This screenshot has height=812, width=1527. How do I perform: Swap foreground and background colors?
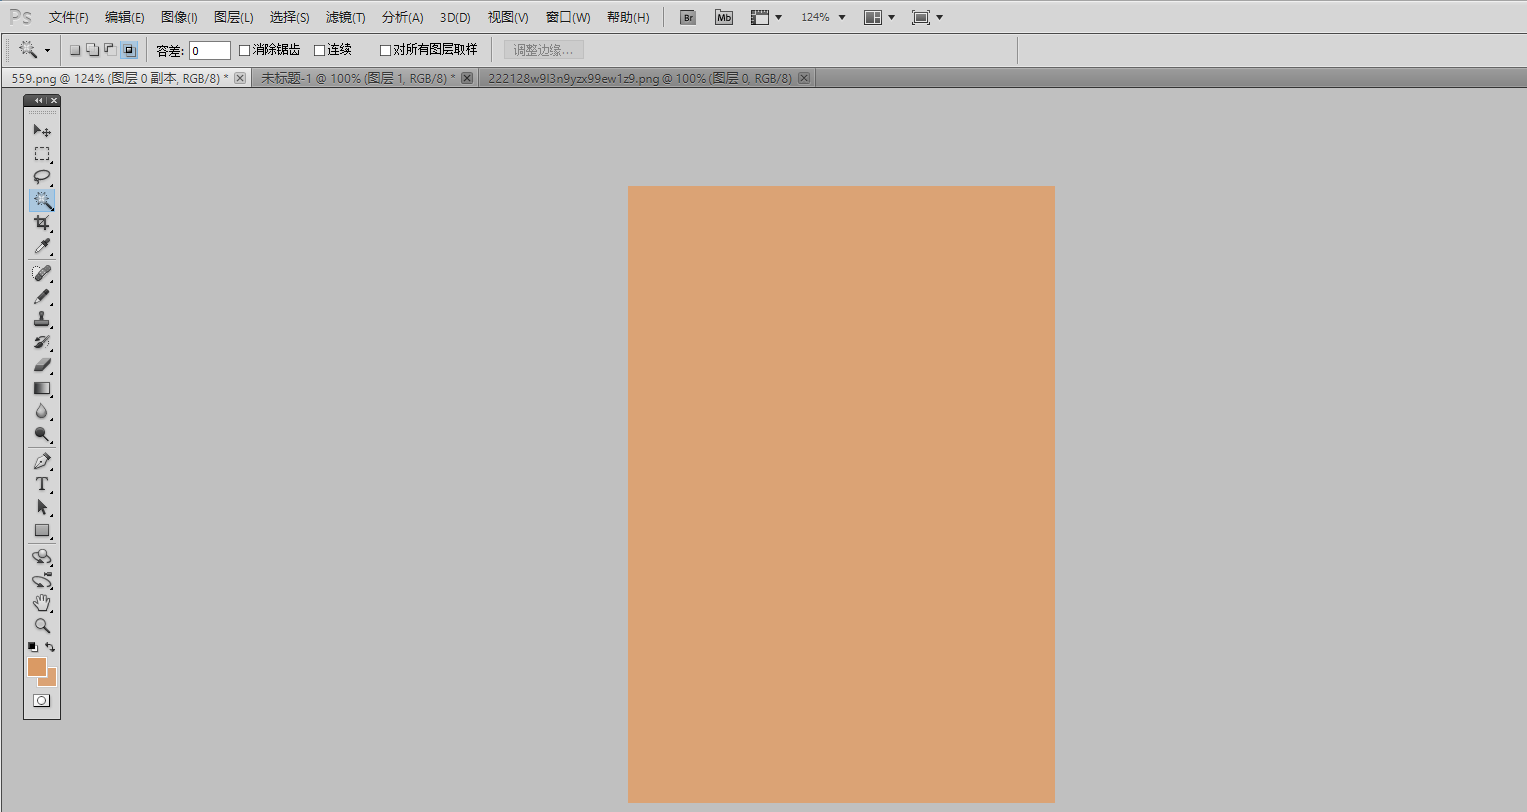[x=50, y=647]
